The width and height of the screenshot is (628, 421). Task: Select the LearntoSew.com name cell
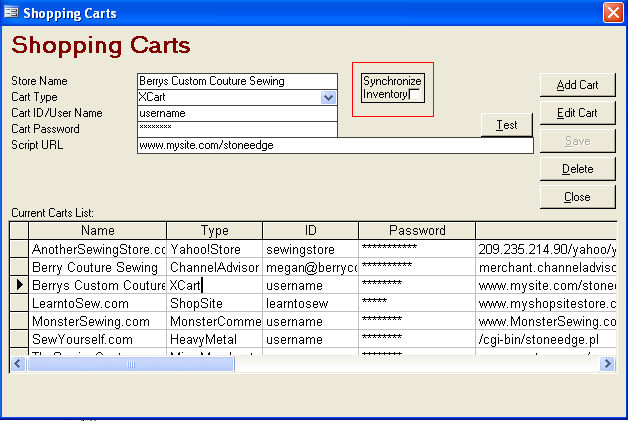(x=97, y=303)
